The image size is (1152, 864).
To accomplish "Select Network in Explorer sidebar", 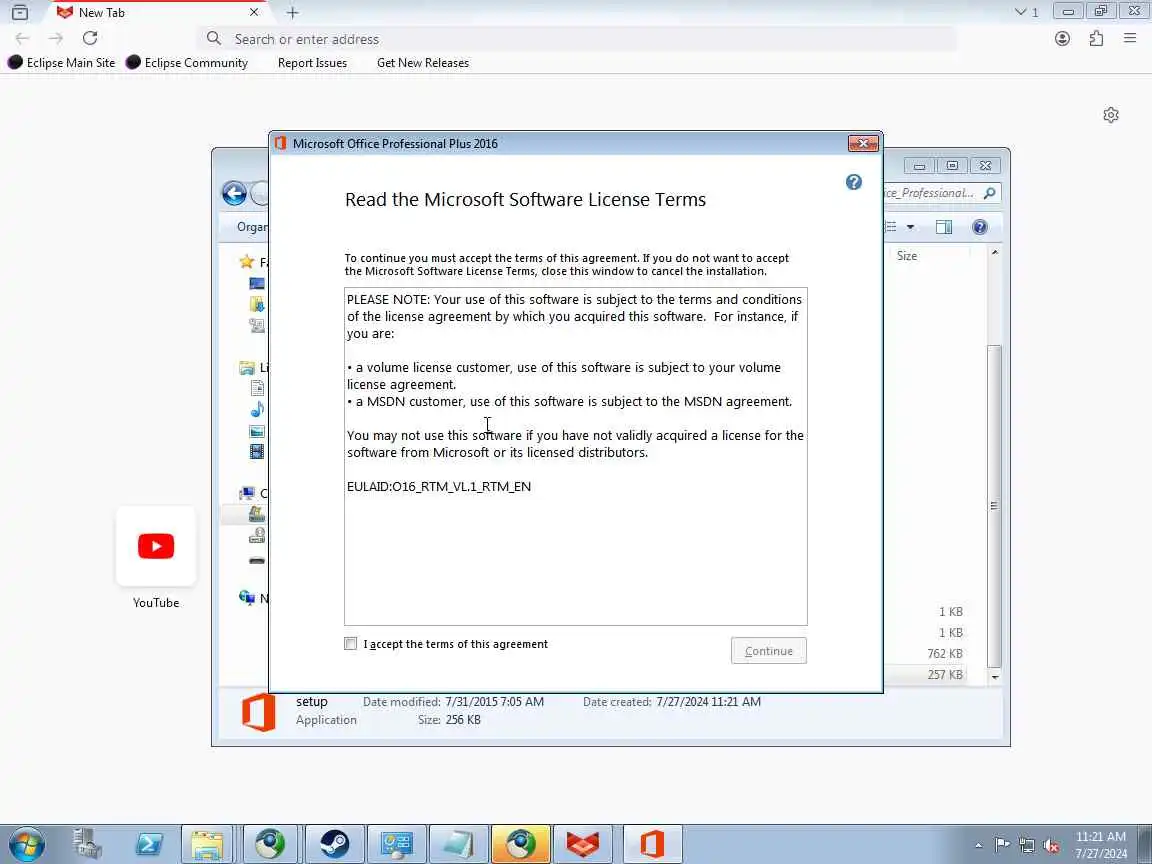I will 247,598.
